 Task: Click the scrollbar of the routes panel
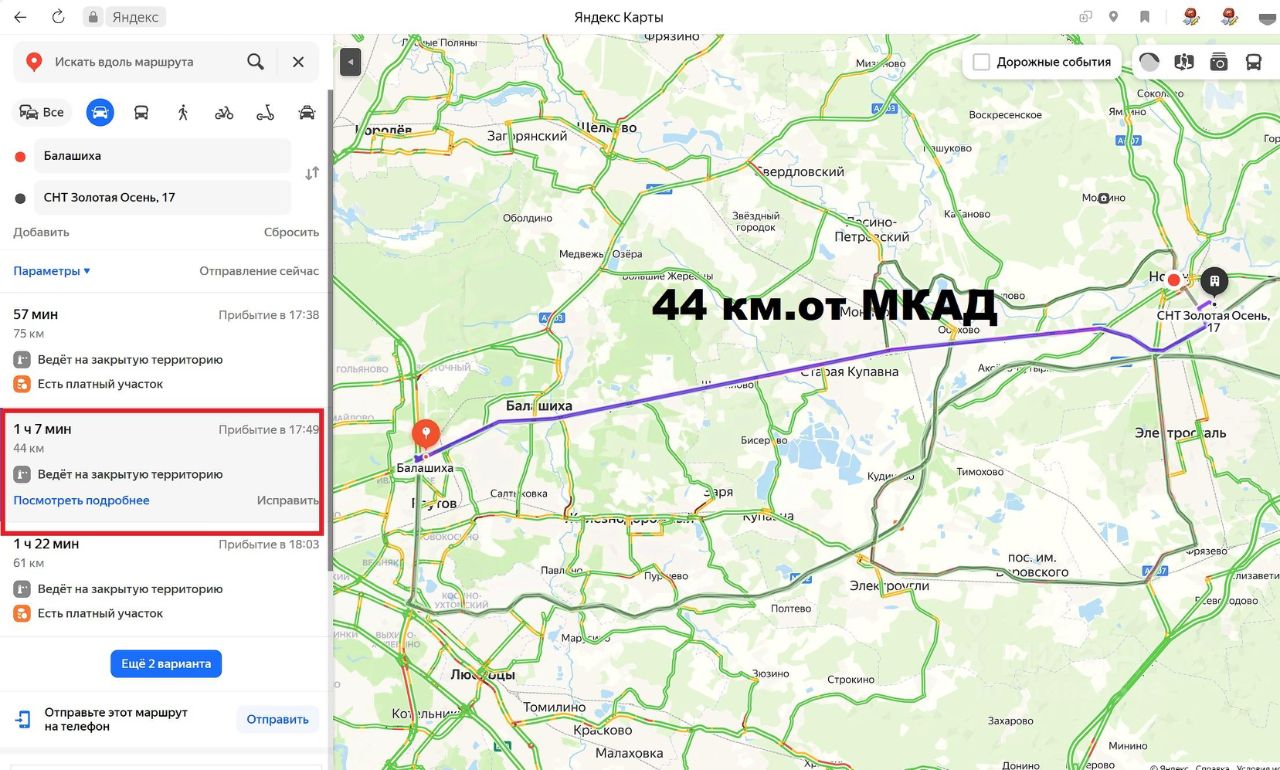coord(330,330)
